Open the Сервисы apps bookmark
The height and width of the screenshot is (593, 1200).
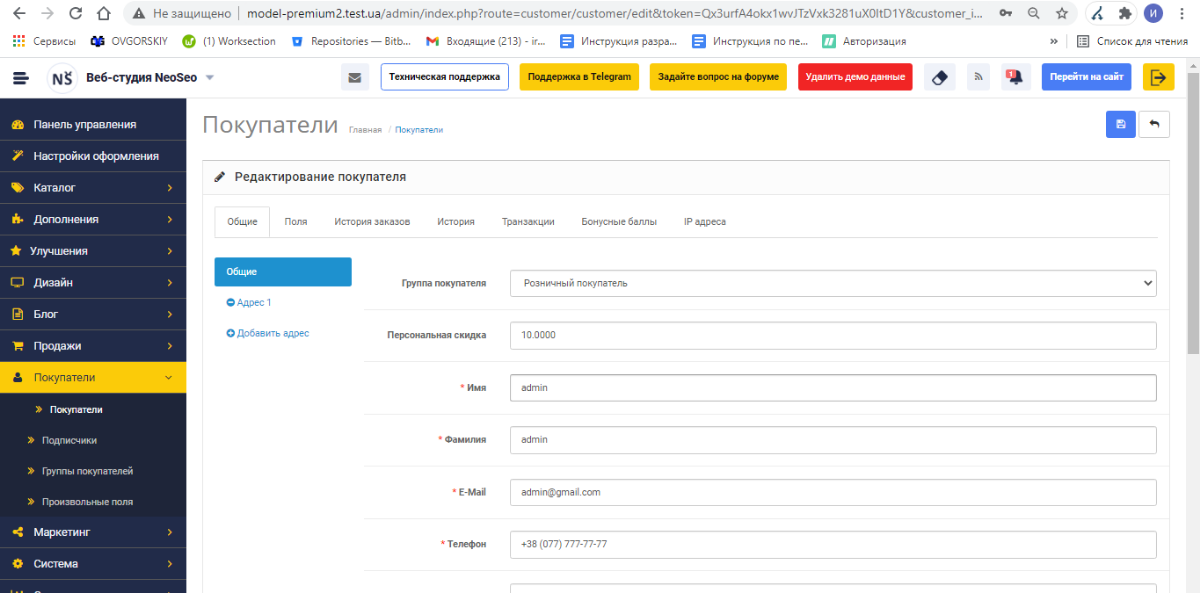[44, 41]
